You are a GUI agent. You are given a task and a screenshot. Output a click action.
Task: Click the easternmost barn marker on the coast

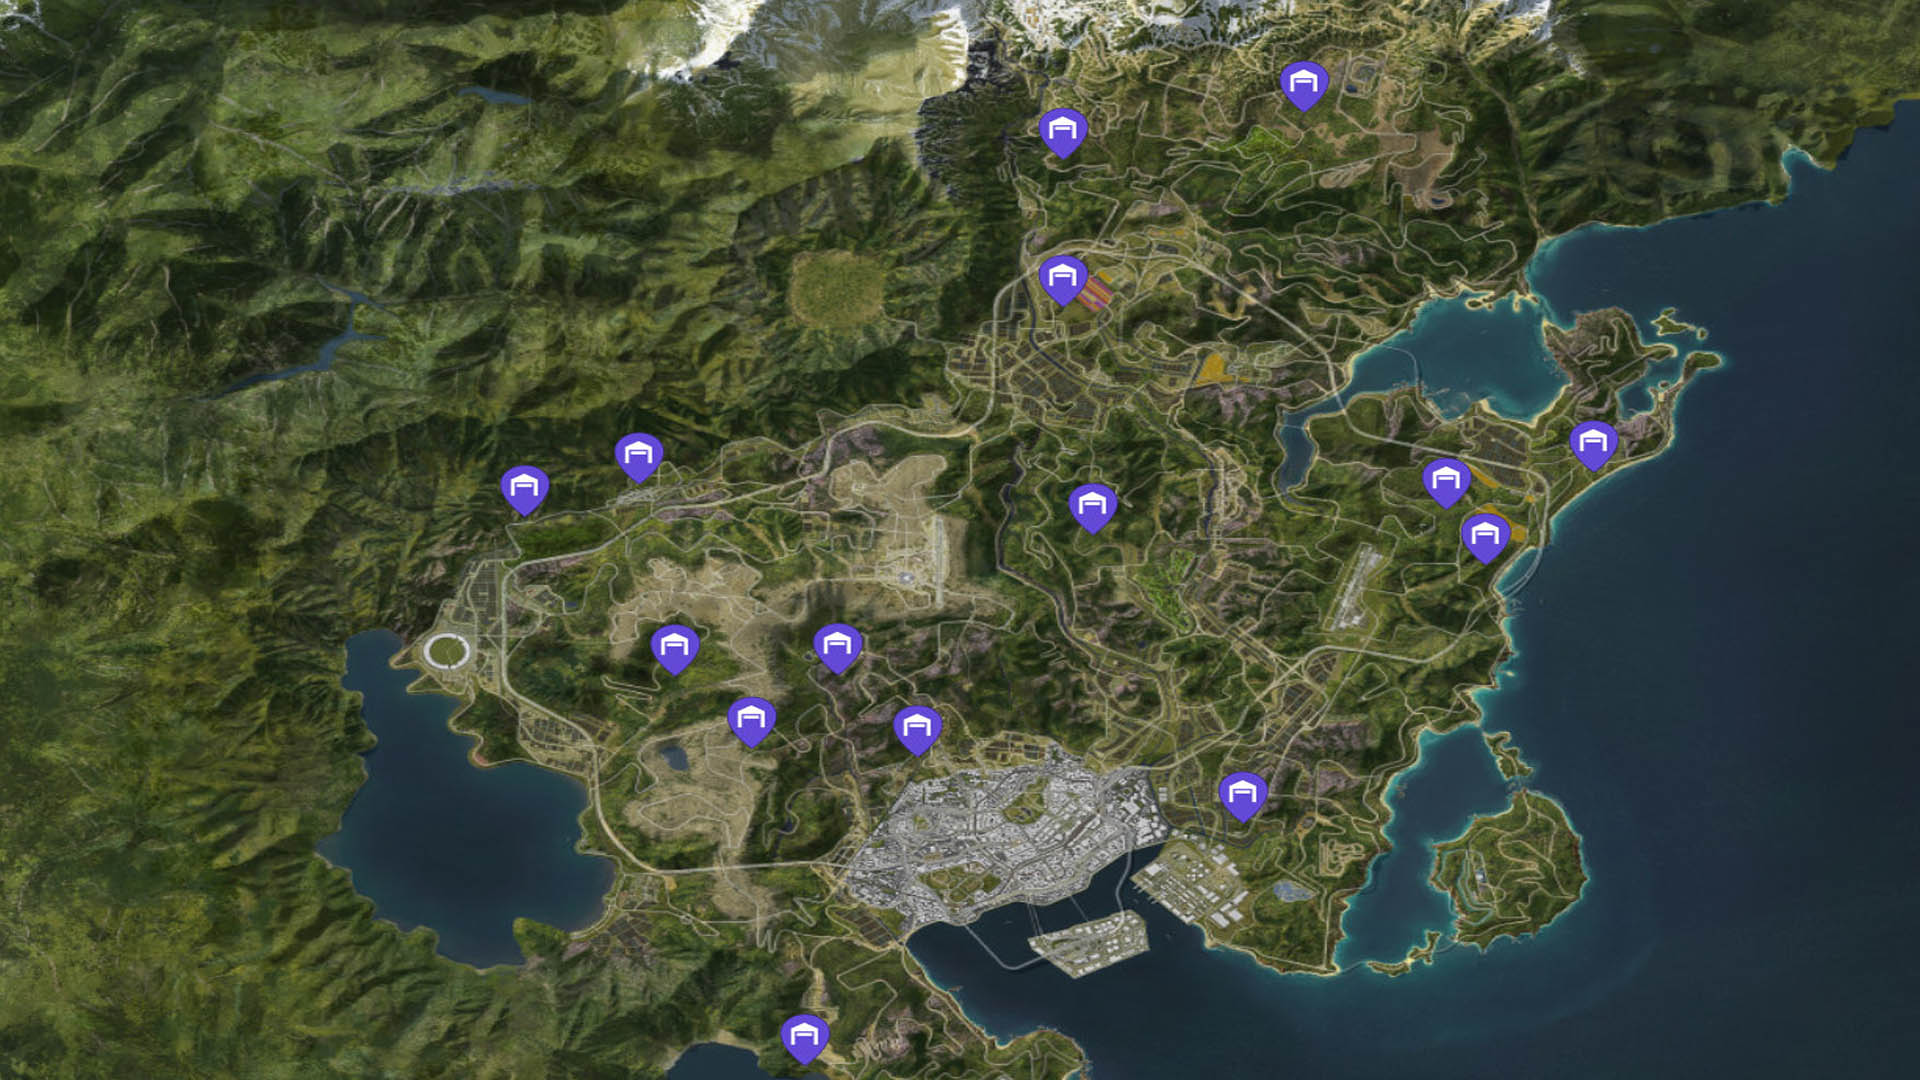1594,445
